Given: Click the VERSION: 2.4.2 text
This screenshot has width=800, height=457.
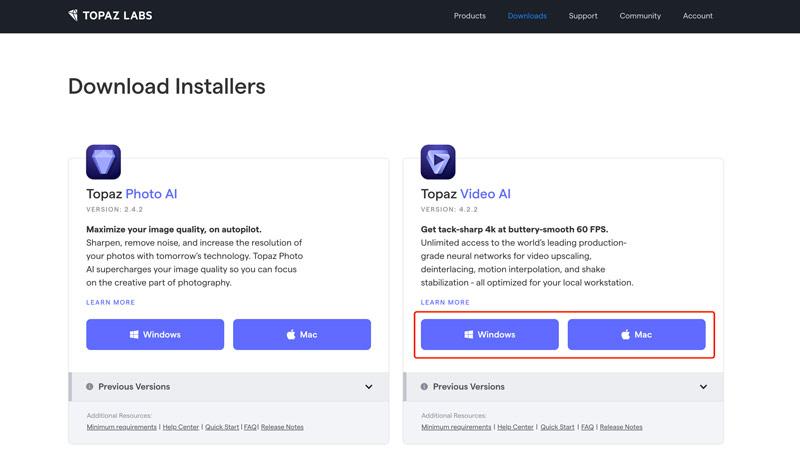Looking at the screenshot, I should point(114,209).
